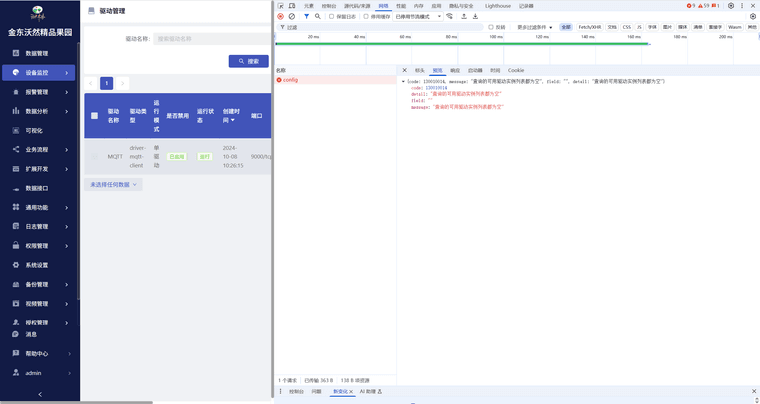
Task: Expand the 日志管理 submenu arrow
Action: tap(67, 227)
